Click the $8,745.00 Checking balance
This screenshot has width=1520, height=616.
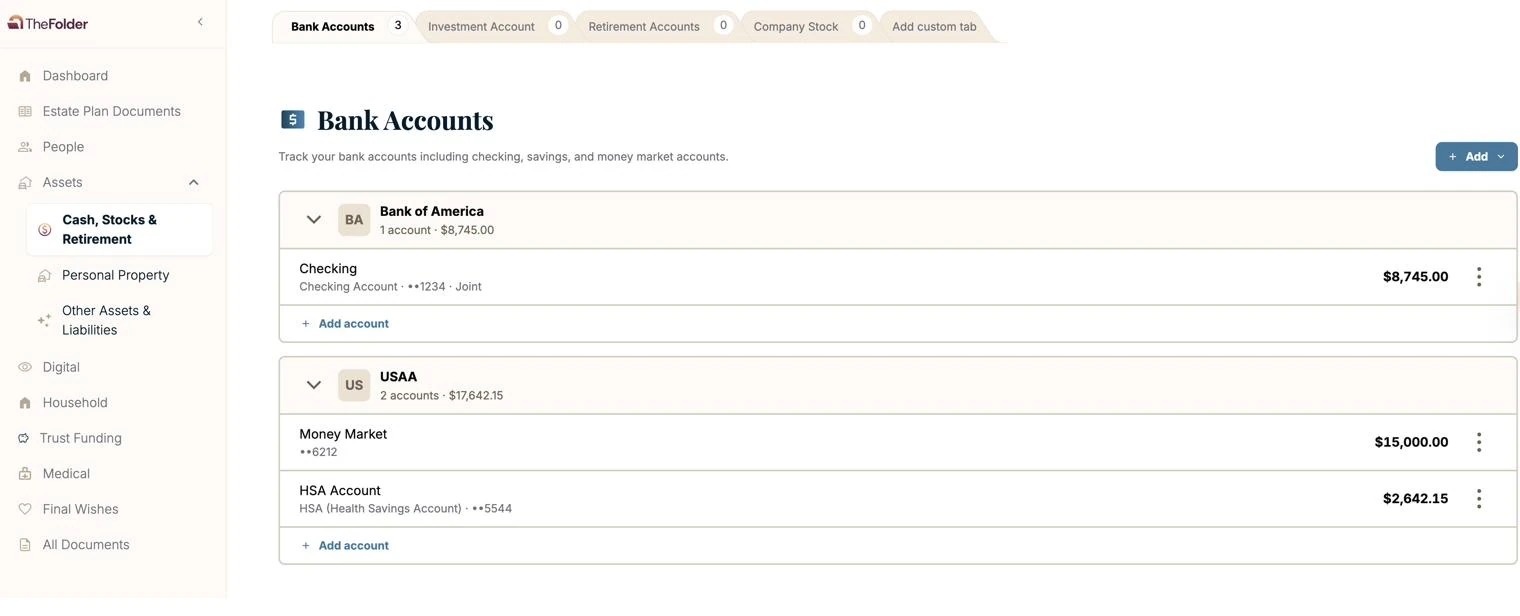[1415, 277]
